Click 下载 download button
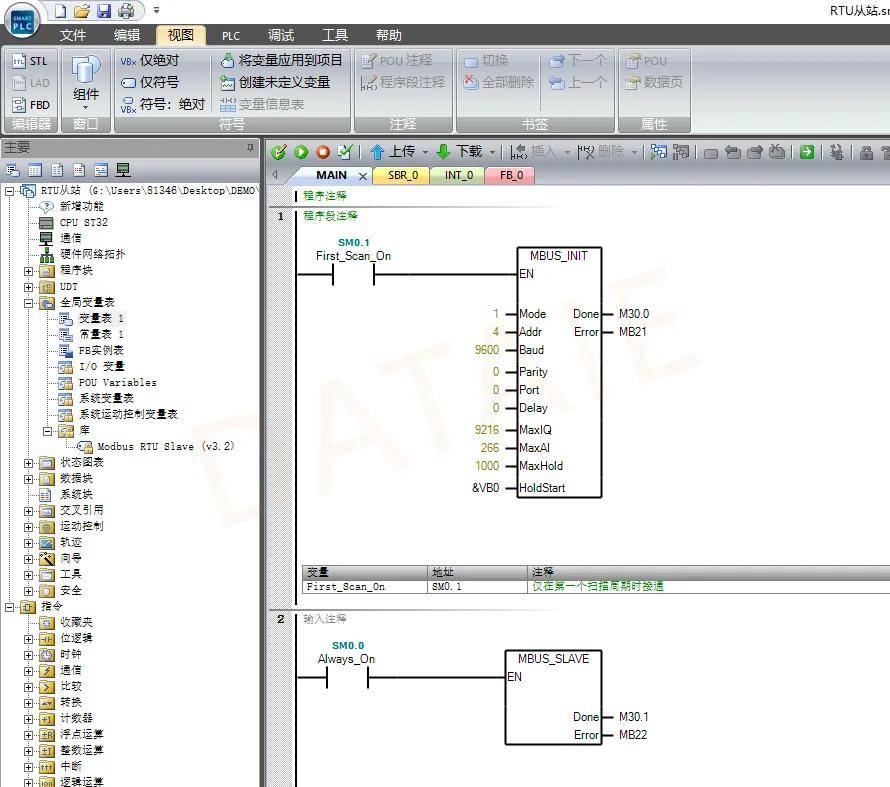The image size is (890, 787). pyautogui.click(x=460, y=151)
